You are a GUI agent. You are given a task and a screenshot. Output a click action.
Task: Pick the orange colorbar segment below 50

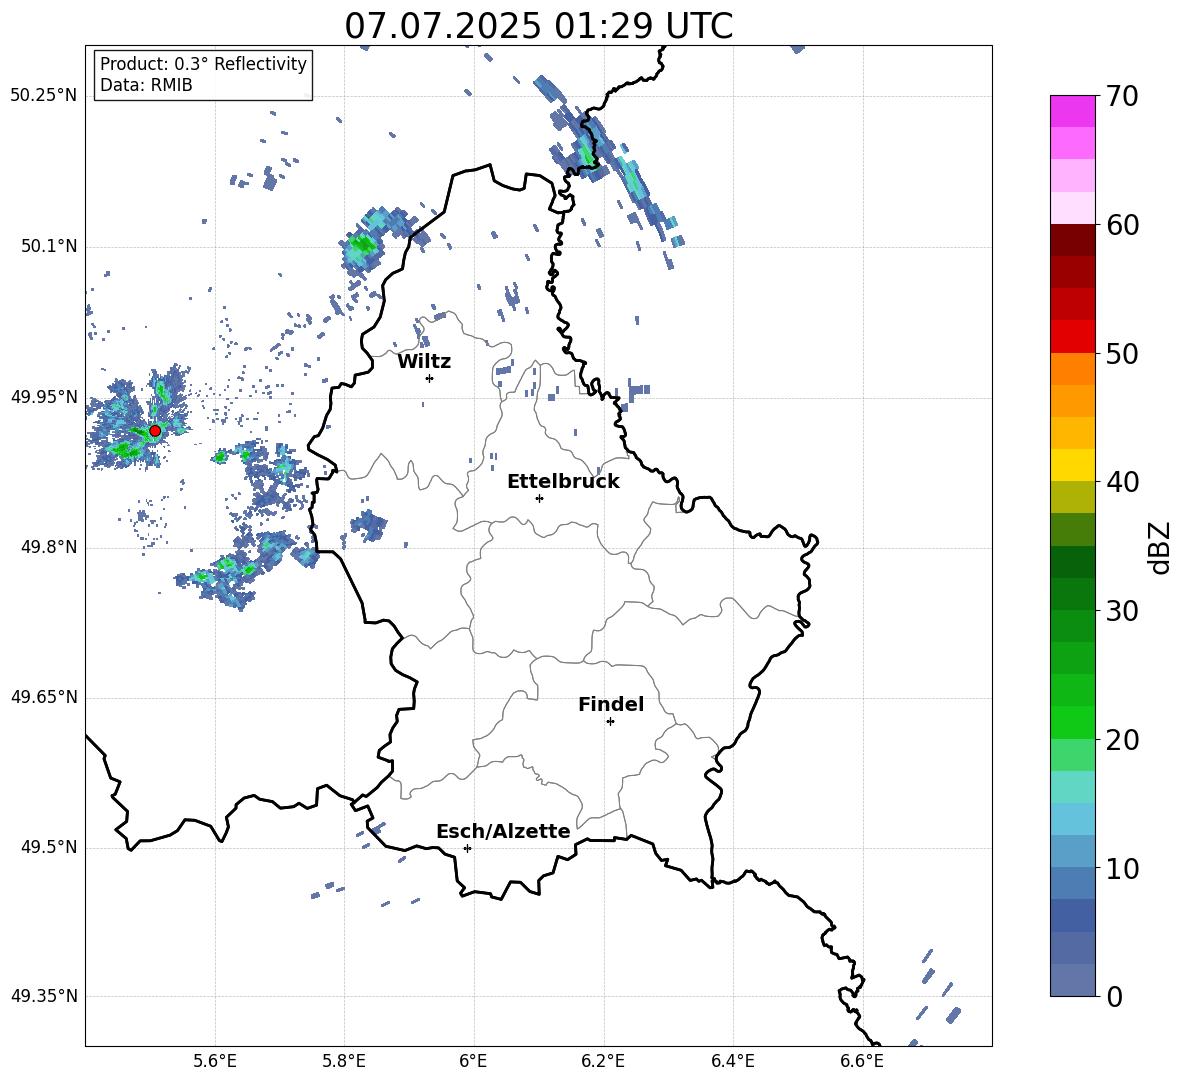[1073, 369]
